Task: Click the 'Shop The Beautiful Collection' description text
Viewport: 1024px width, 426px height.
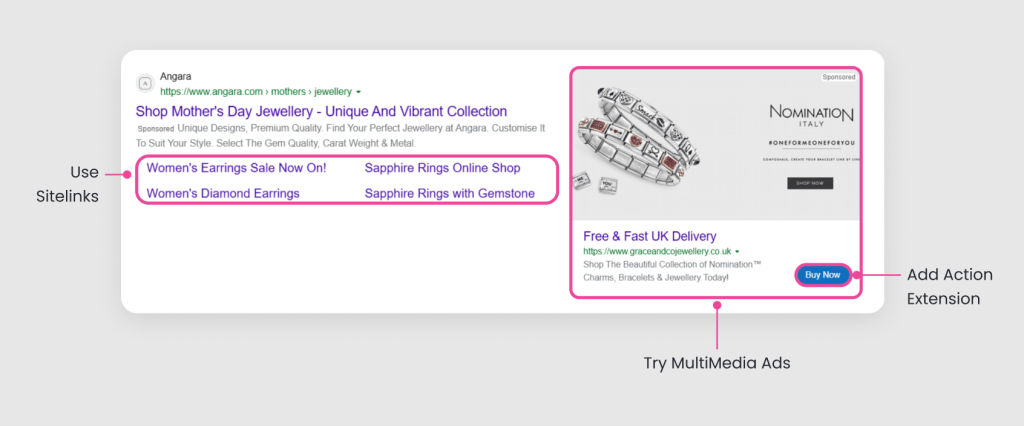Action: click(x=673, y=271)
